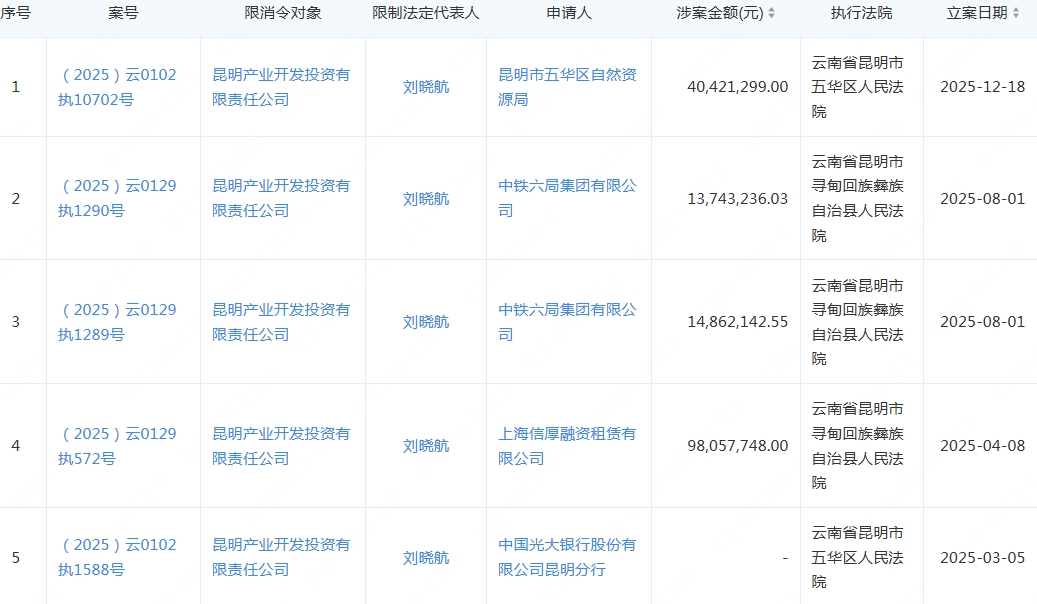Viewport: 1037px width, 604px height.
Task: Open case (2025)云0129执572号
Action: tap(117, 446)
